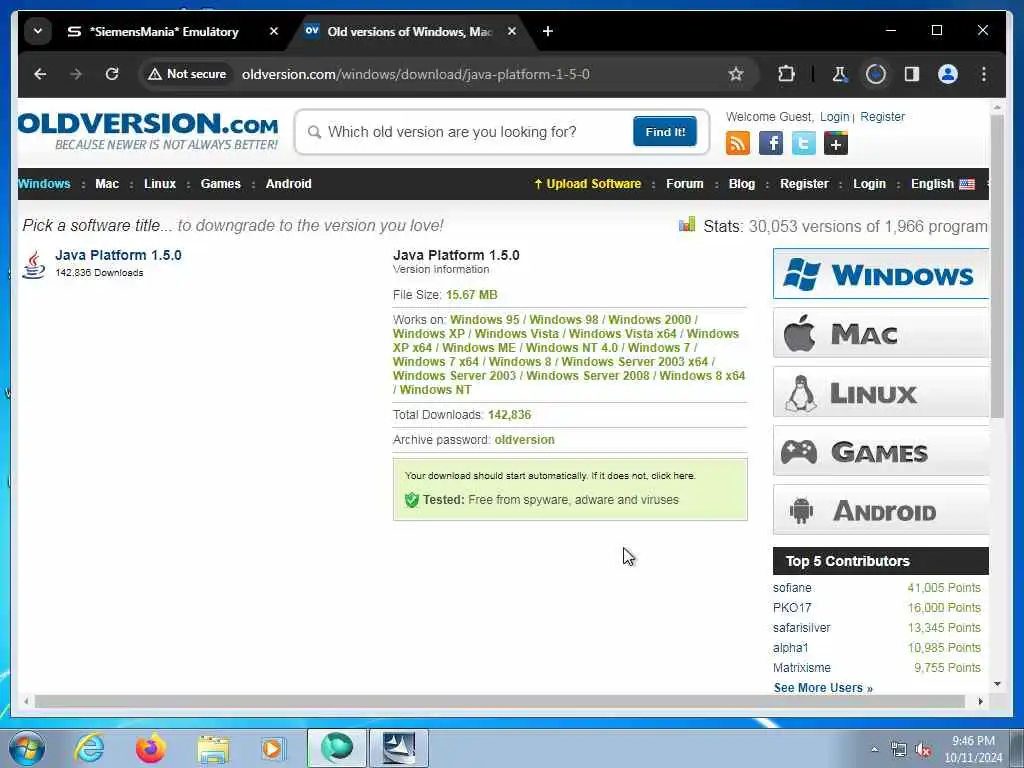
Task: Click the plus share icon
Action: coord(836,143)
